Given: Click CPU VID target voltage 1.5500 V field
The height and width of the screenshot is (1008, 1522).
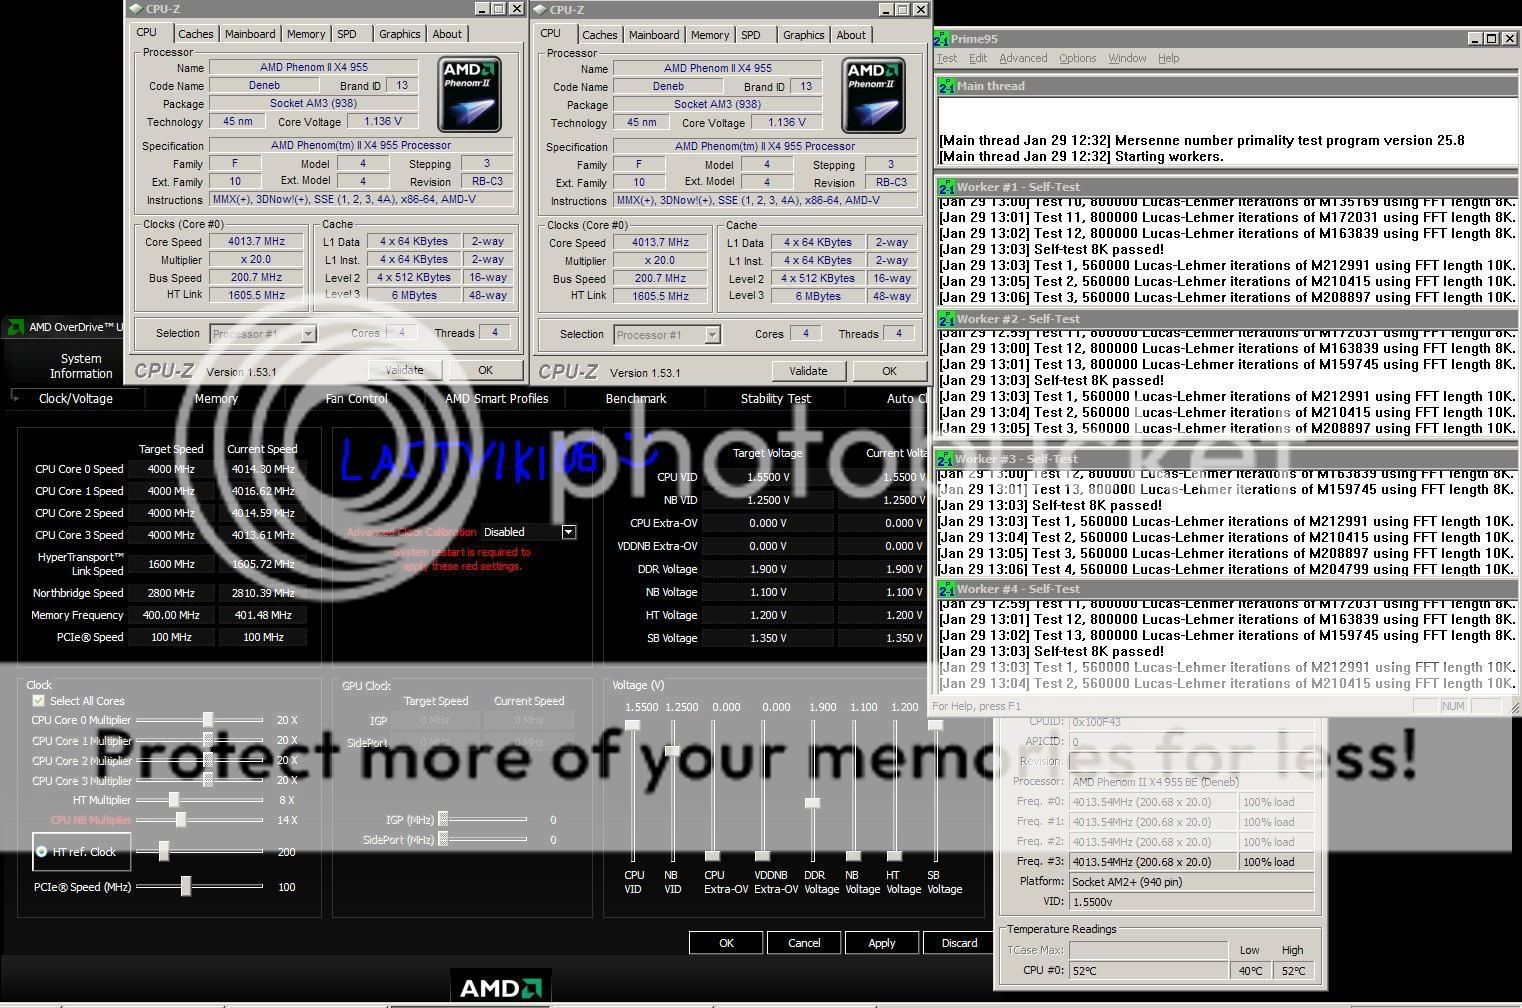Looking at the screenshot, I should click(x=768, y=477).
